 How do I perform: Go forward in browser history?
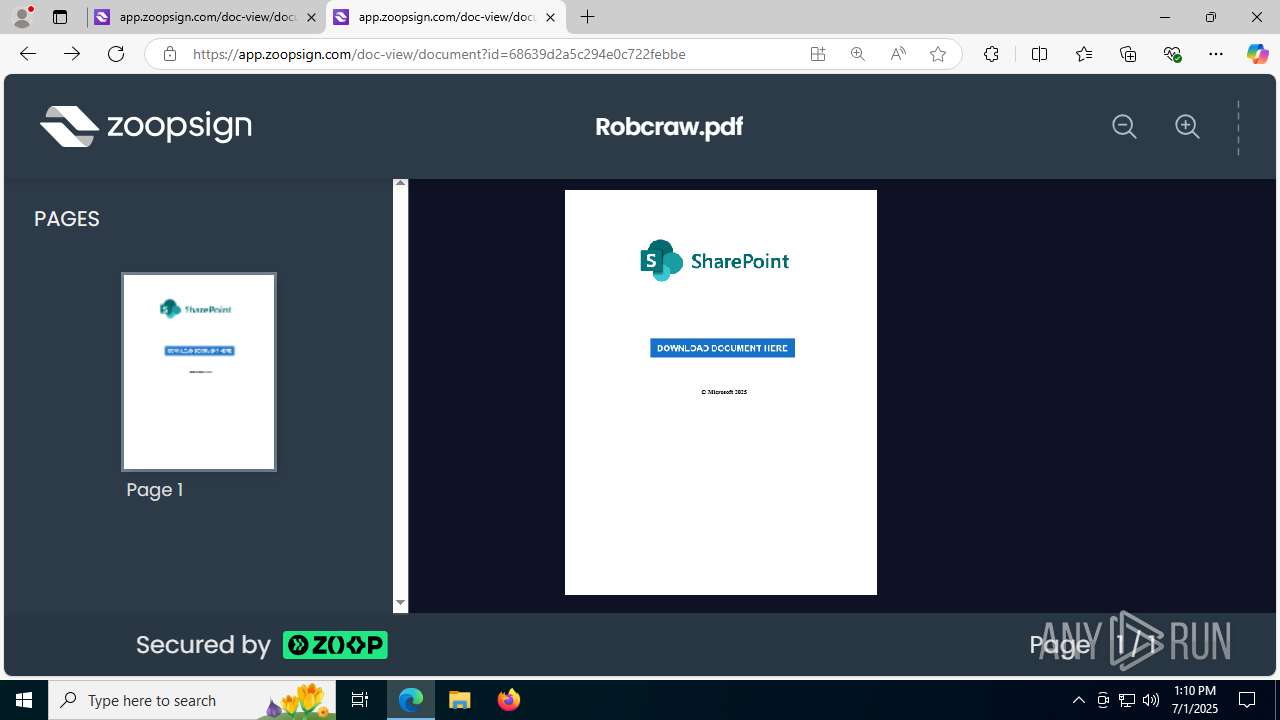pos(72,54)
